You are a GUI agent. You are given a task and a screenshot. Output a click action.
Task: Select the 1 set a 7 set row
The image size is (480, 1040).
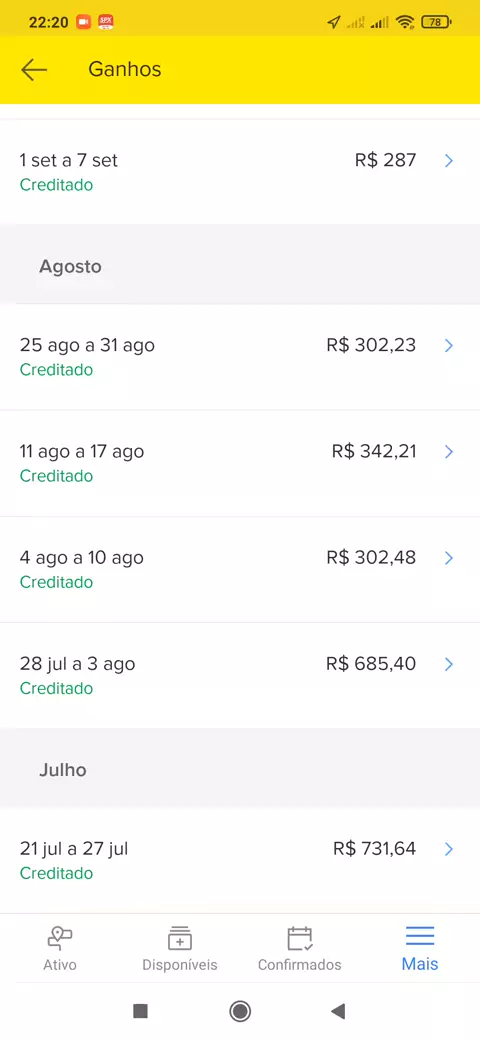[240, 172]
